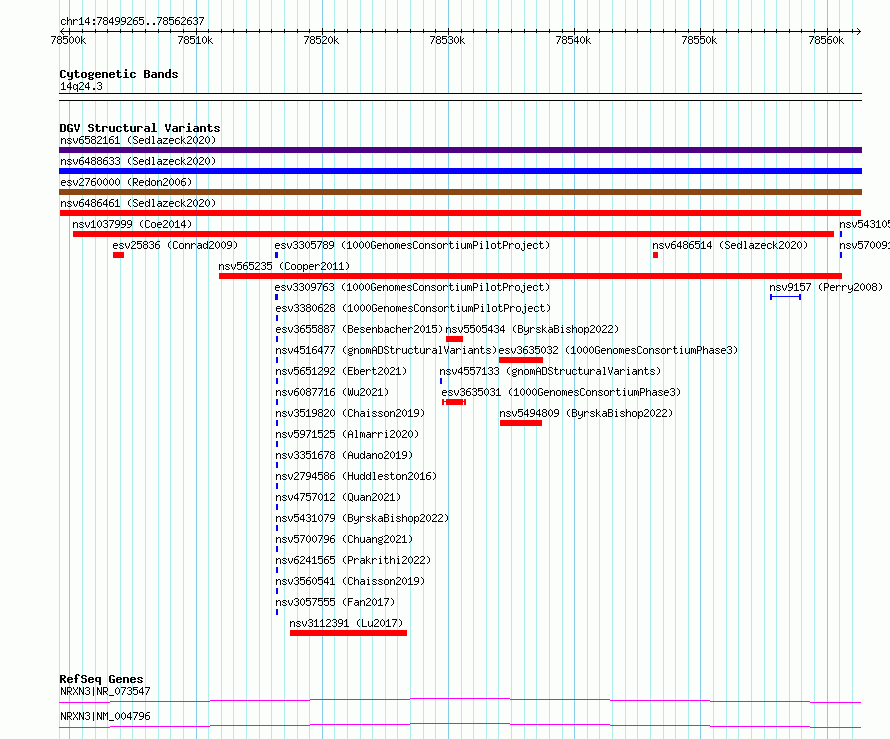890x739 pixels.
Task: Open the nsv3560541 (Chaisson2019) label
Action: [350, 581]
